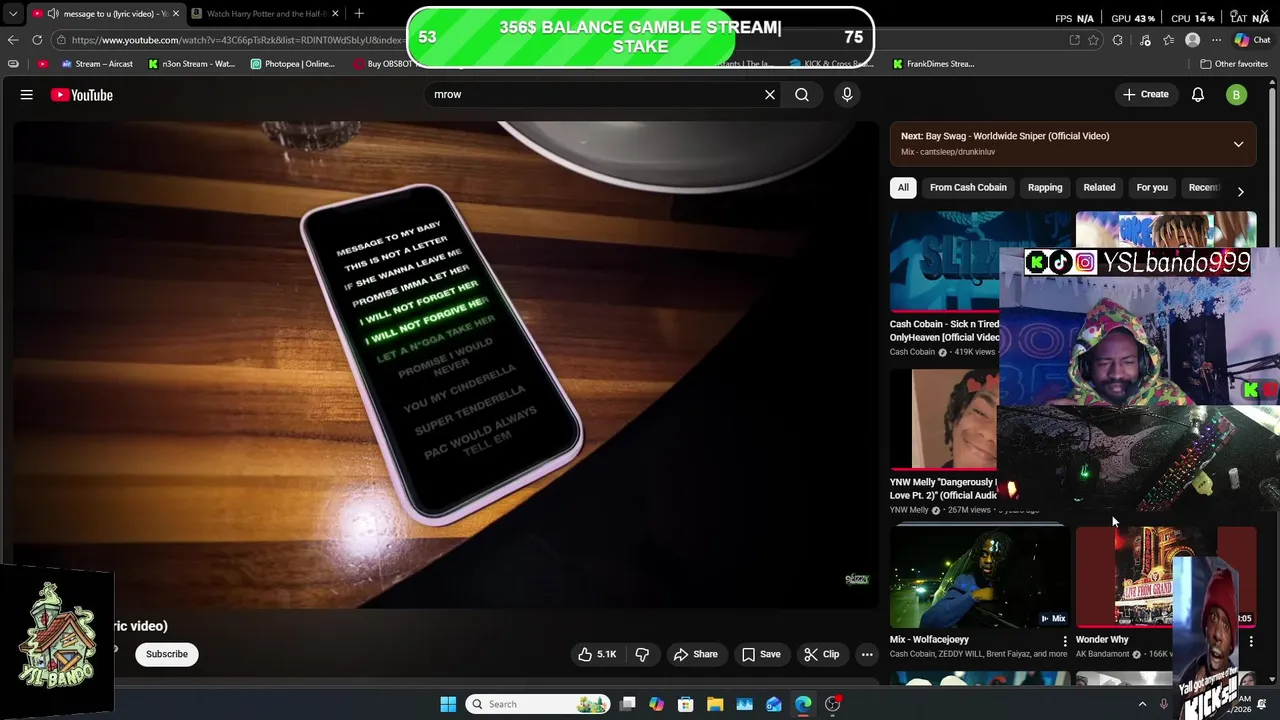Viewport: 1280px width, 720px height.
Task: Clear the search box with the X
Action: tap(770, 95)
